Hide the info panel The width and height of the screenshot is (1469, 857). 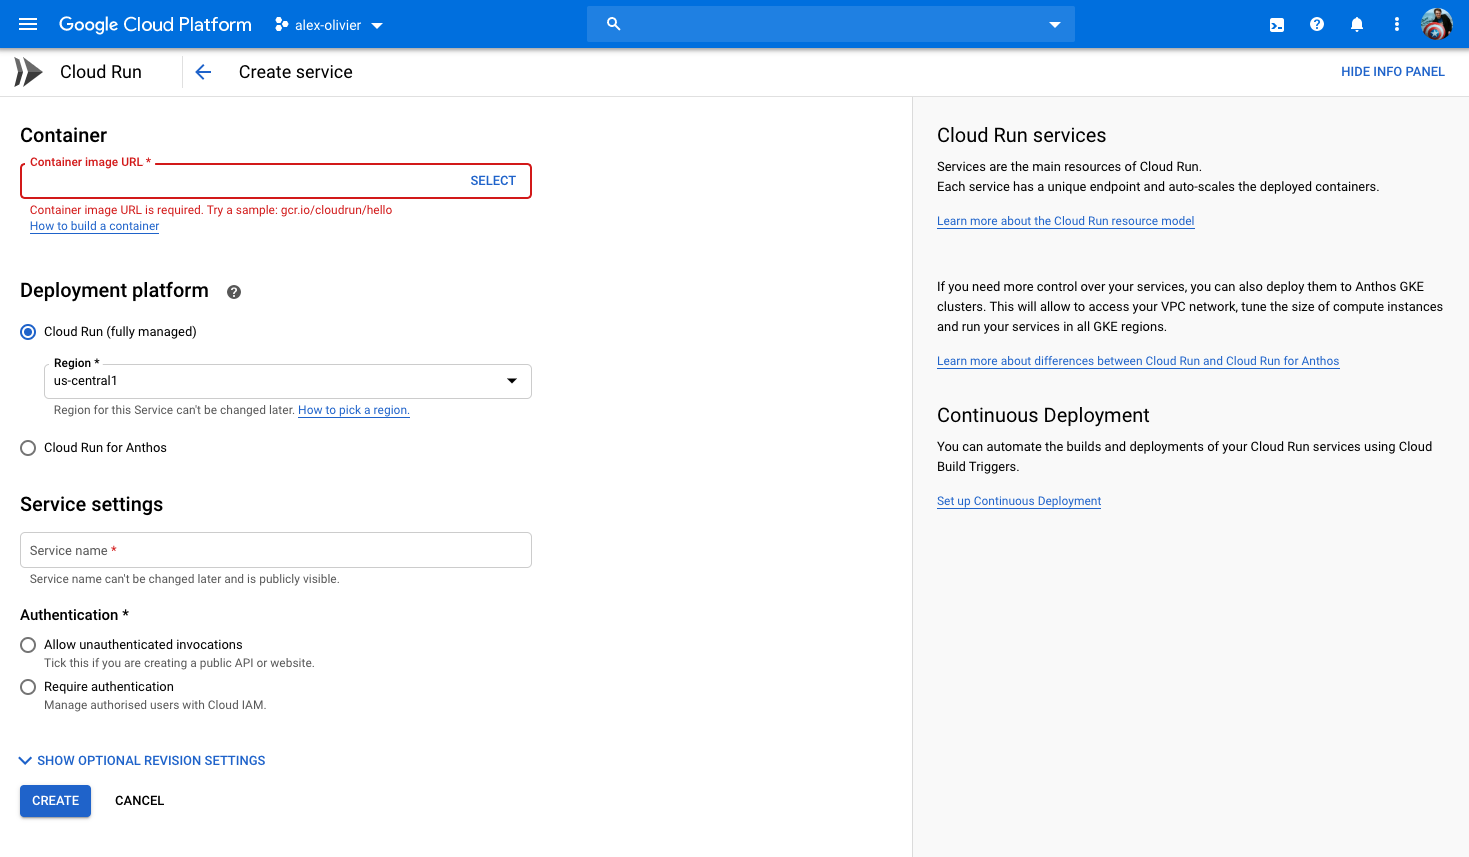tap(1392, 72)
